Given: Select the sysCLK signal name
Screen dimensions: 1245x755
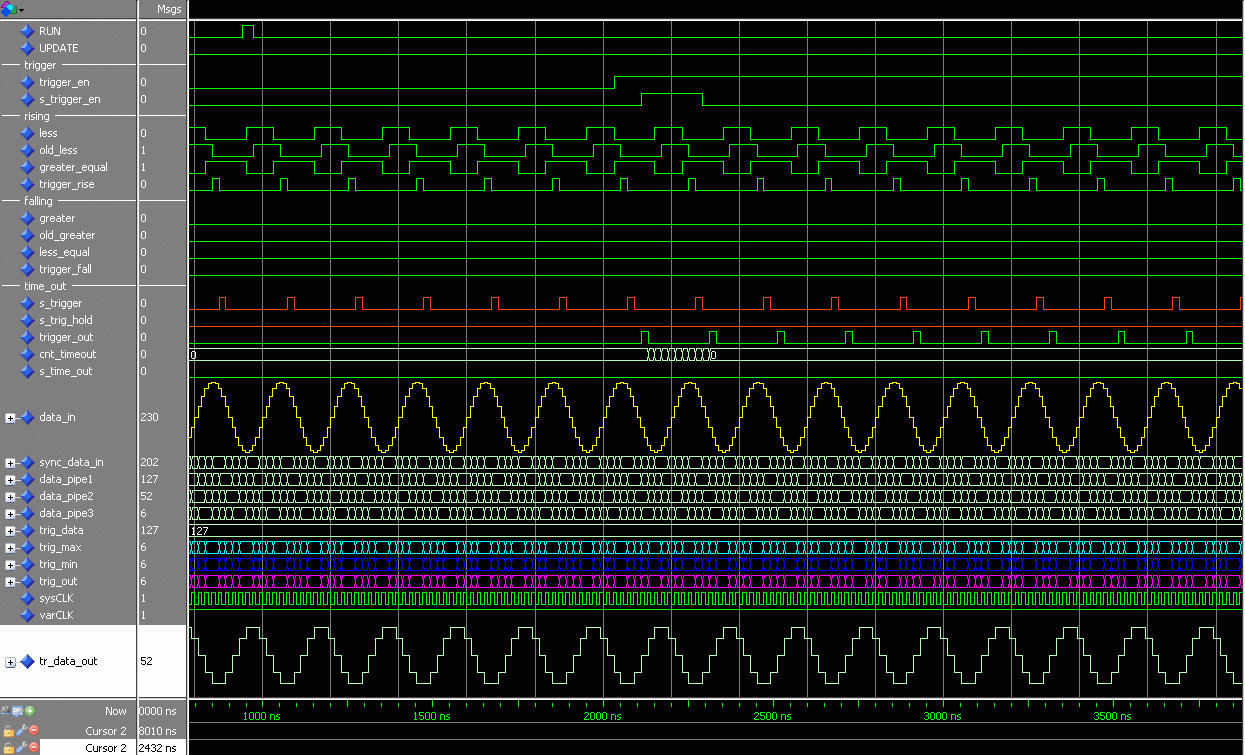Looking at the screenshot, I should (57, 599).
